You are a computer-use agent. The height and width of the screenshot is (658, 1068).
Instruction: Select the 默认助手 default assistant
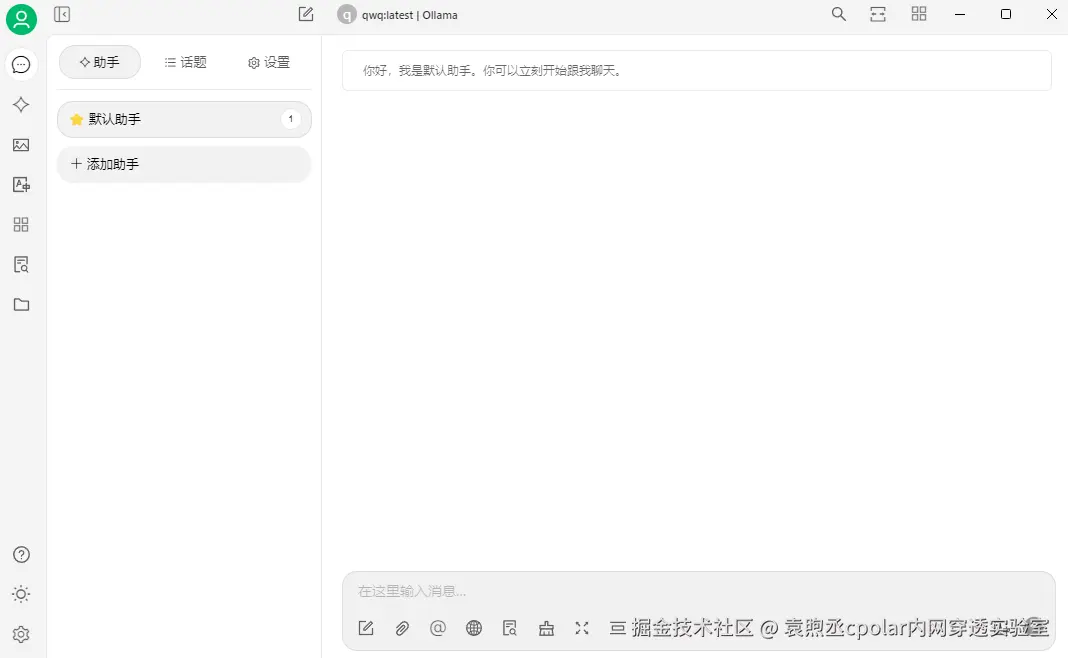point(116,119)
